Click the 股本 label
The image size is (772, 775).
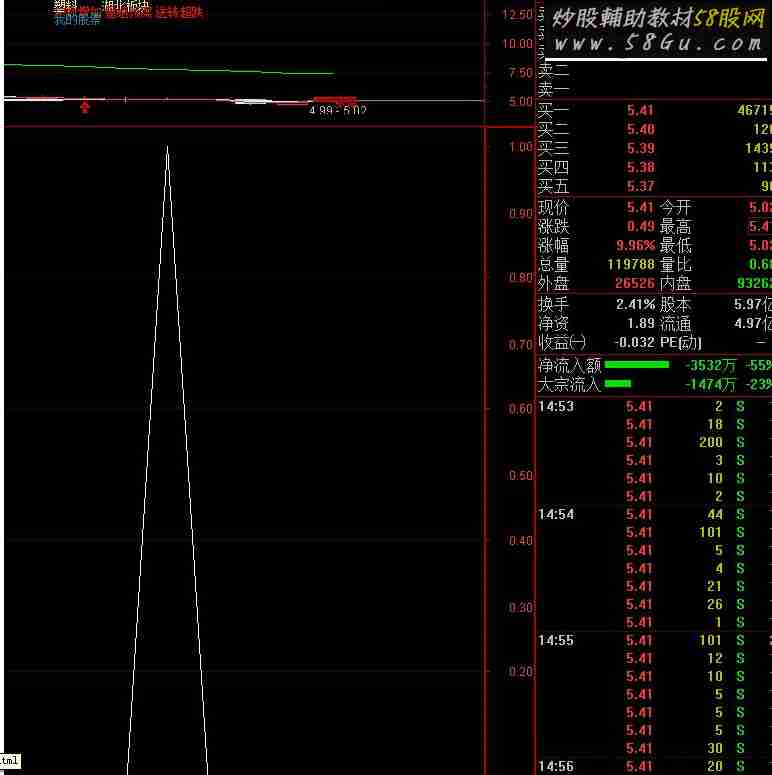coord(675,304)
